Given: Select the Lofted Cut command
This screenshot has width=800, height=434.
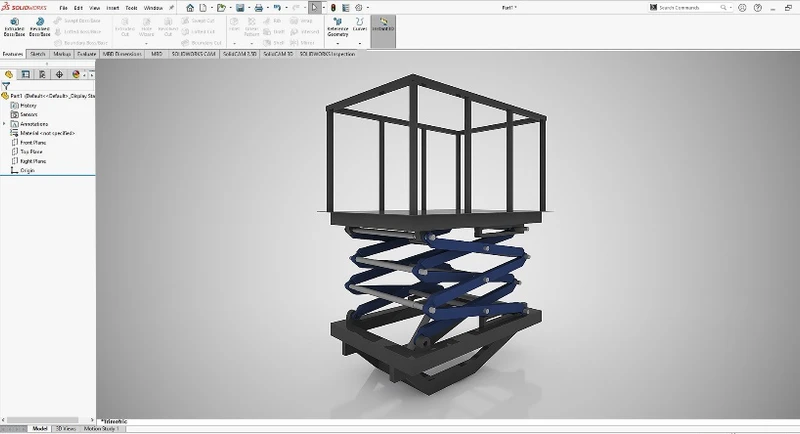Looking at the screenshot, I should pyautogui.click(x=198, y=32).
